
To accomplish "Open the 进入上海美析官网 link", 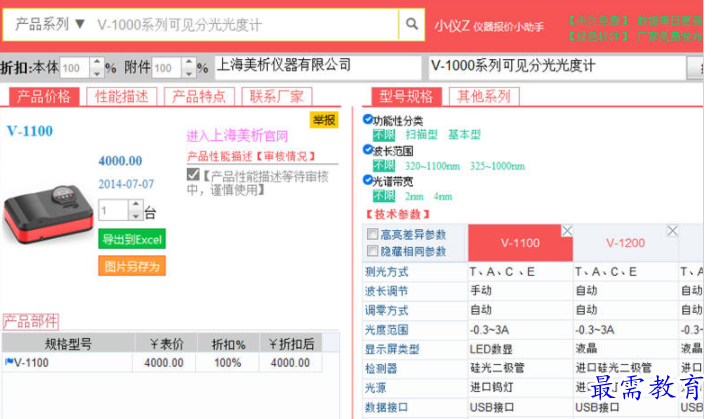I will [x=237, y=136].
